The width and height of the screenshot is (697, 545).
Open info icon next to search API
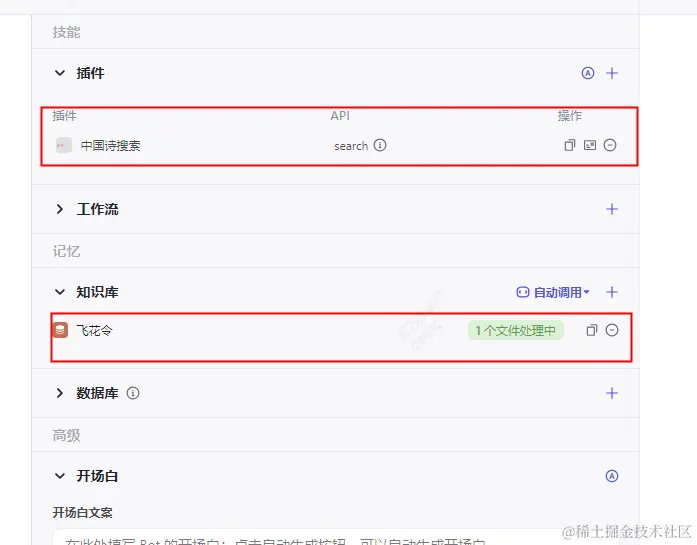tap(380, 145)
